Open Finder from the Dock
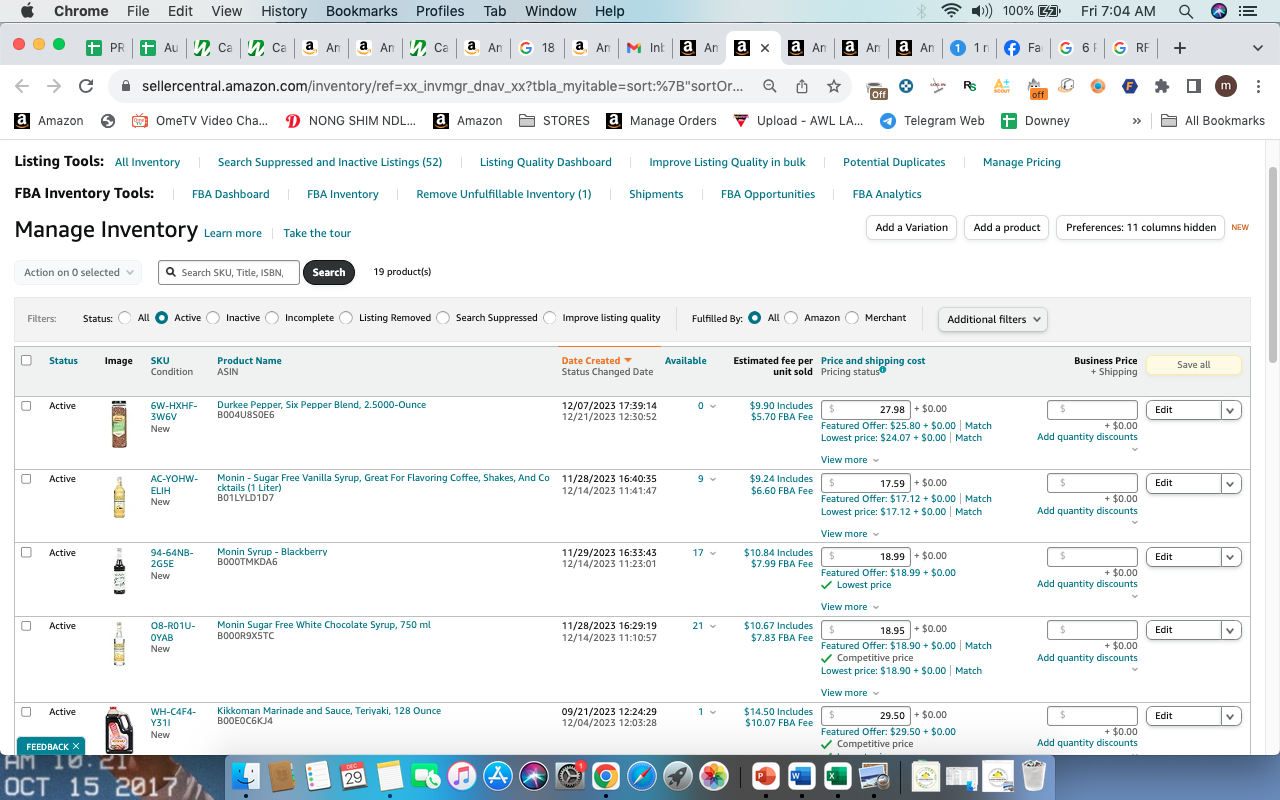This screenshot has height=800, width=1280. [247, 775]
